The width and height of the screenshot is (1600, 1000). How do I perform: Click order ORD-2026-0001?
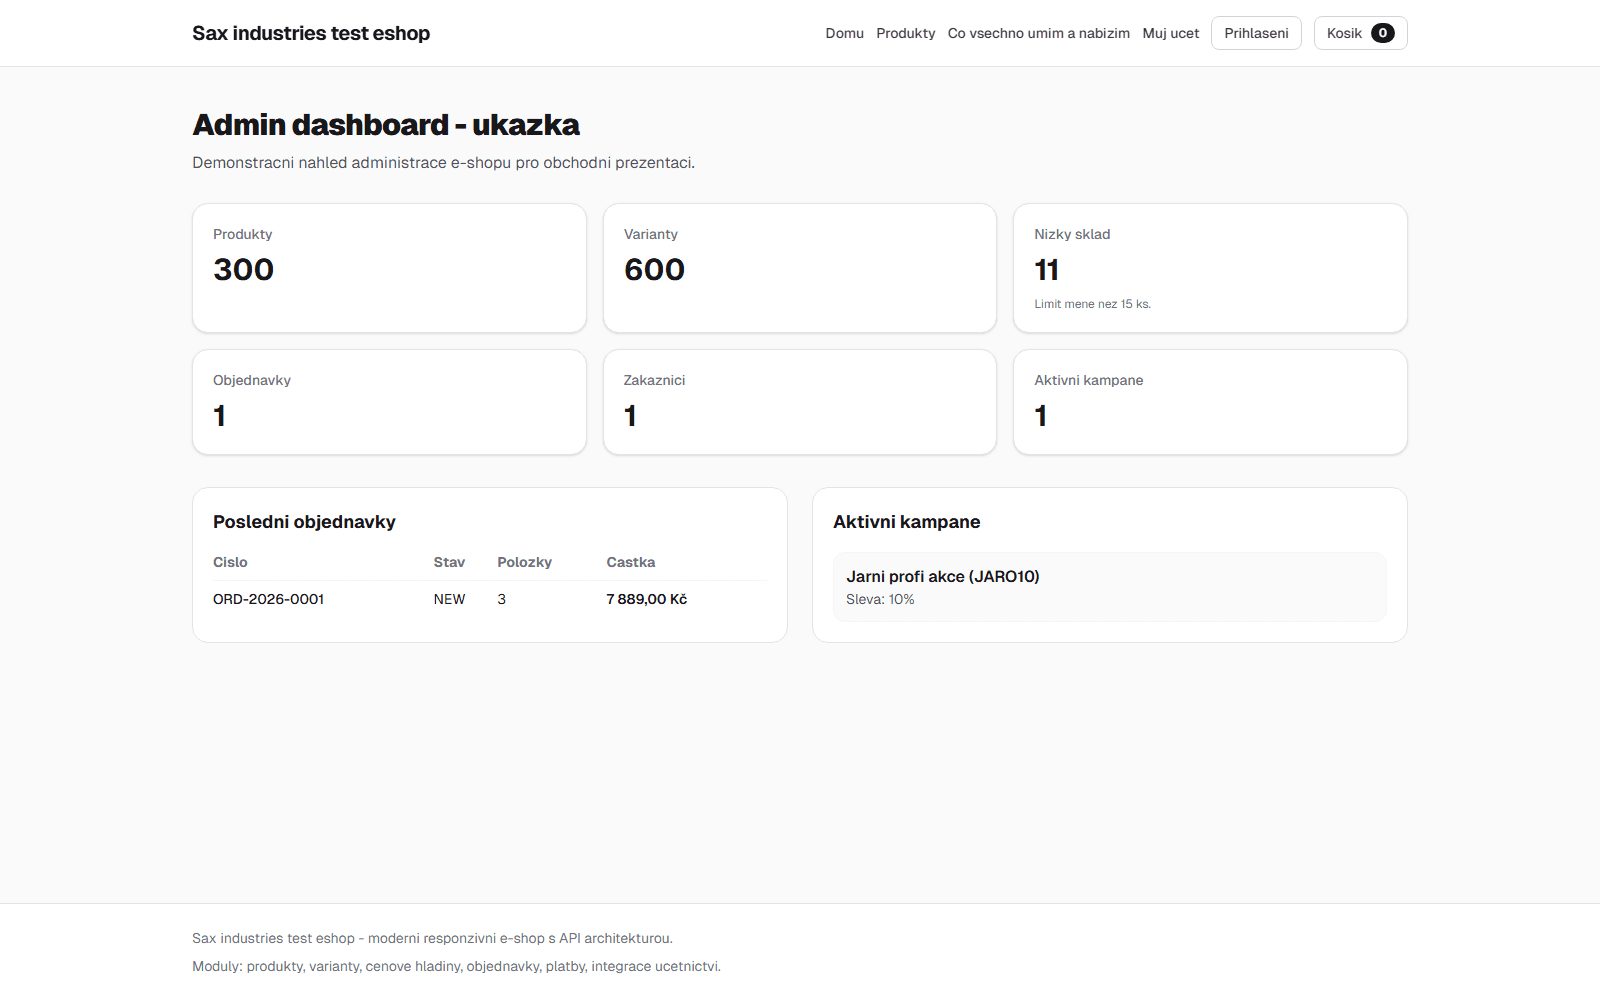tap(268, 599)
